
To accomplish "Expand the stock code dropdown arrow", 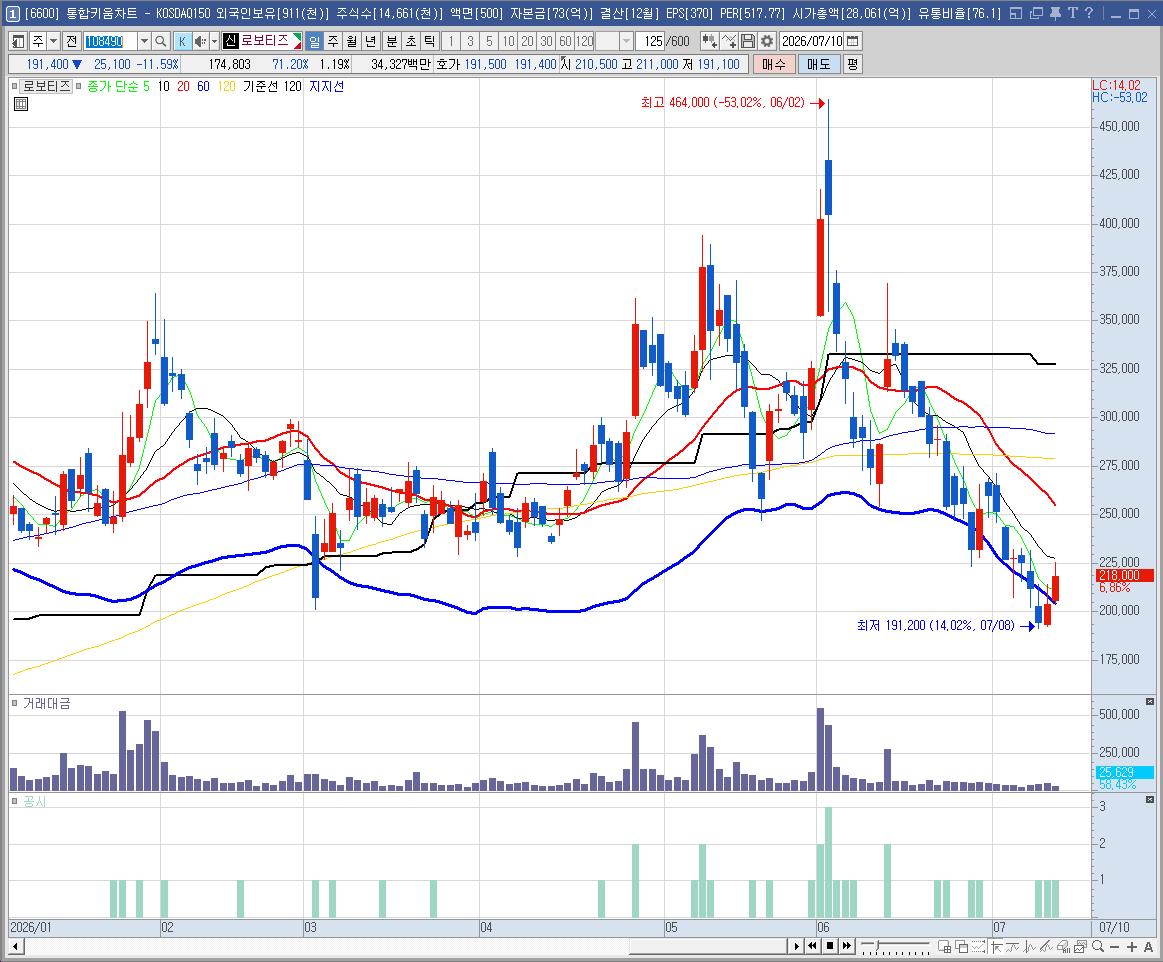I will 144,42.
